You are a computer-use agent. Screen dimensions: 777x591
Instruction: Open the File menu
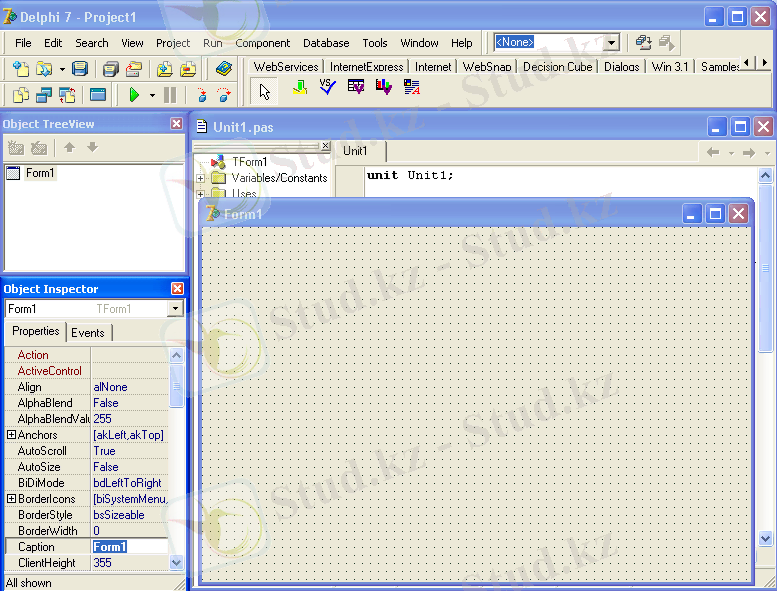tap(23, 43)
